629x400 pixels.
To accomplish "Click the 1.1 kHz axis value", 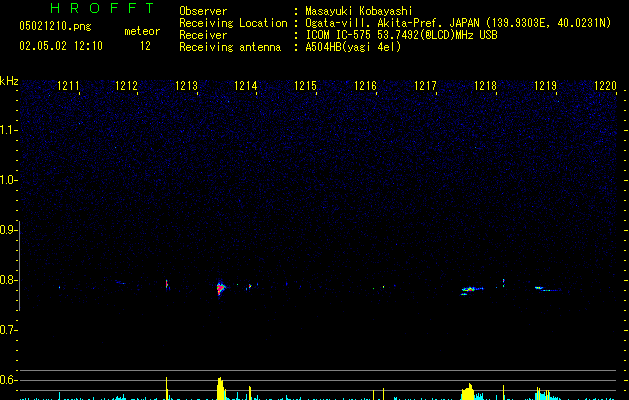I will pos(9,130).
